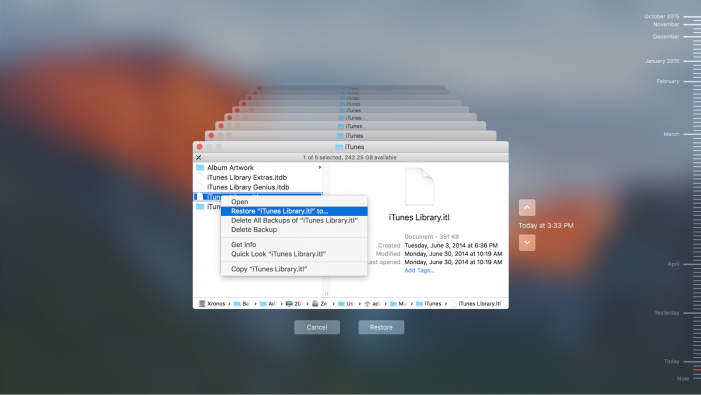Click the Ba folder in path bar
This screenshot has width=701, height=395.
242,304
